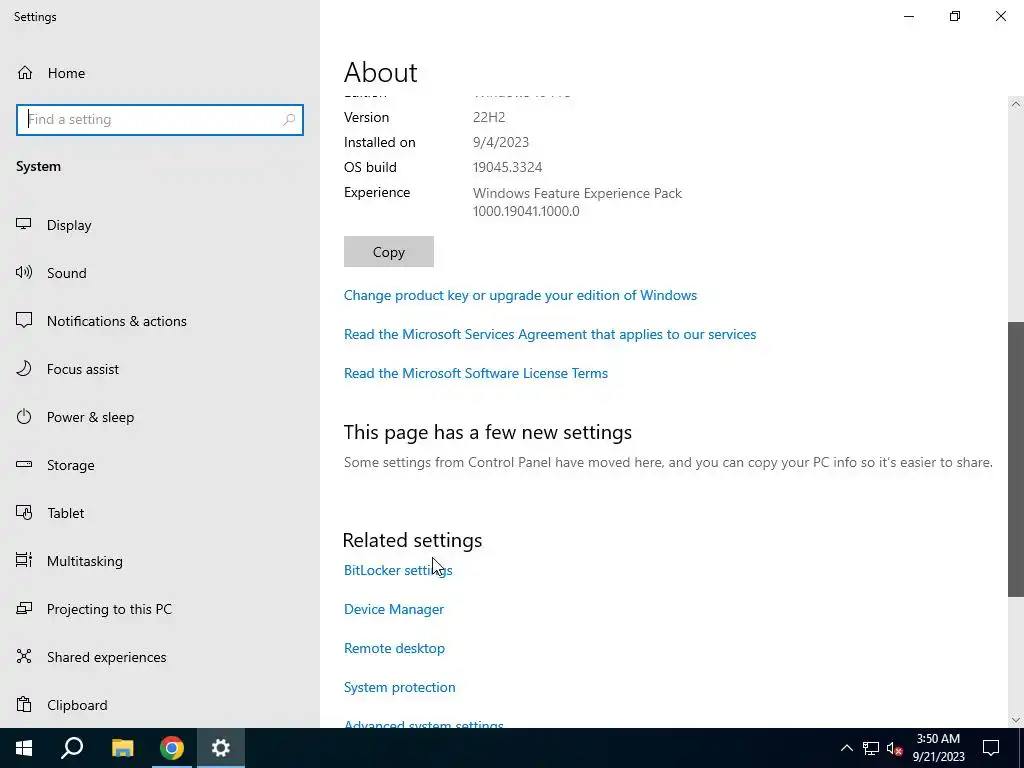Open Display settings
This screenshot has width=1024, height=768.
point(54,225)
